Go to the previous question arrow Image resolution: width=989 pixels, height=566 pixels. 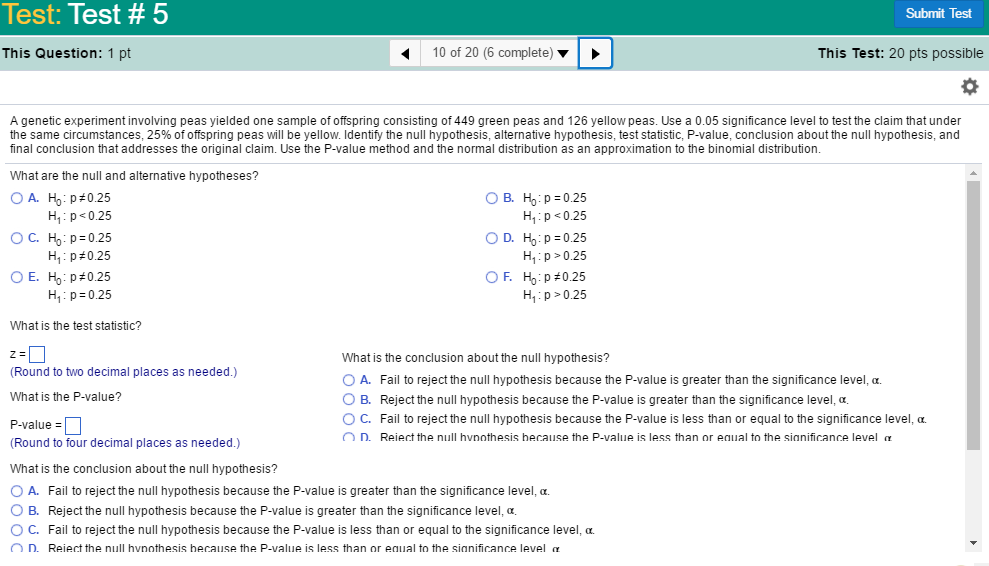click(x=405, y=53)
